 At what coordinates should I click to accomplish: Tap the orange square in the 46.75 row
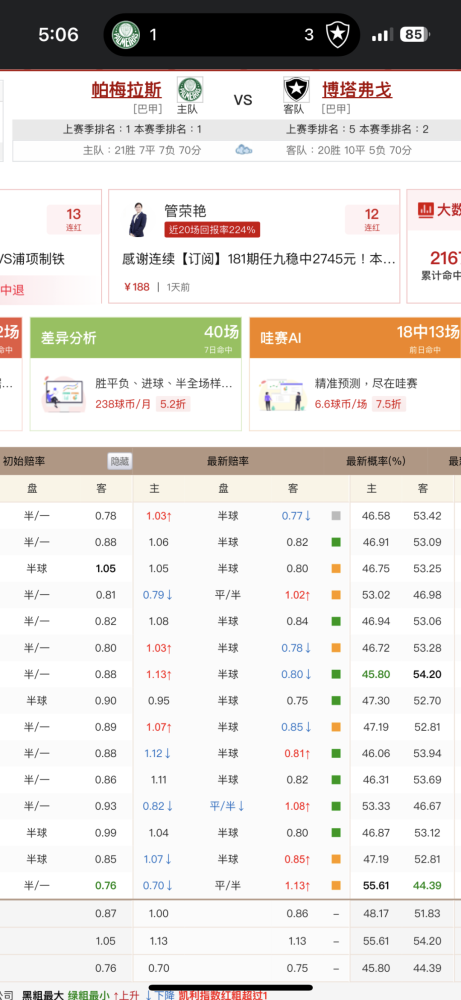point(336,569)
